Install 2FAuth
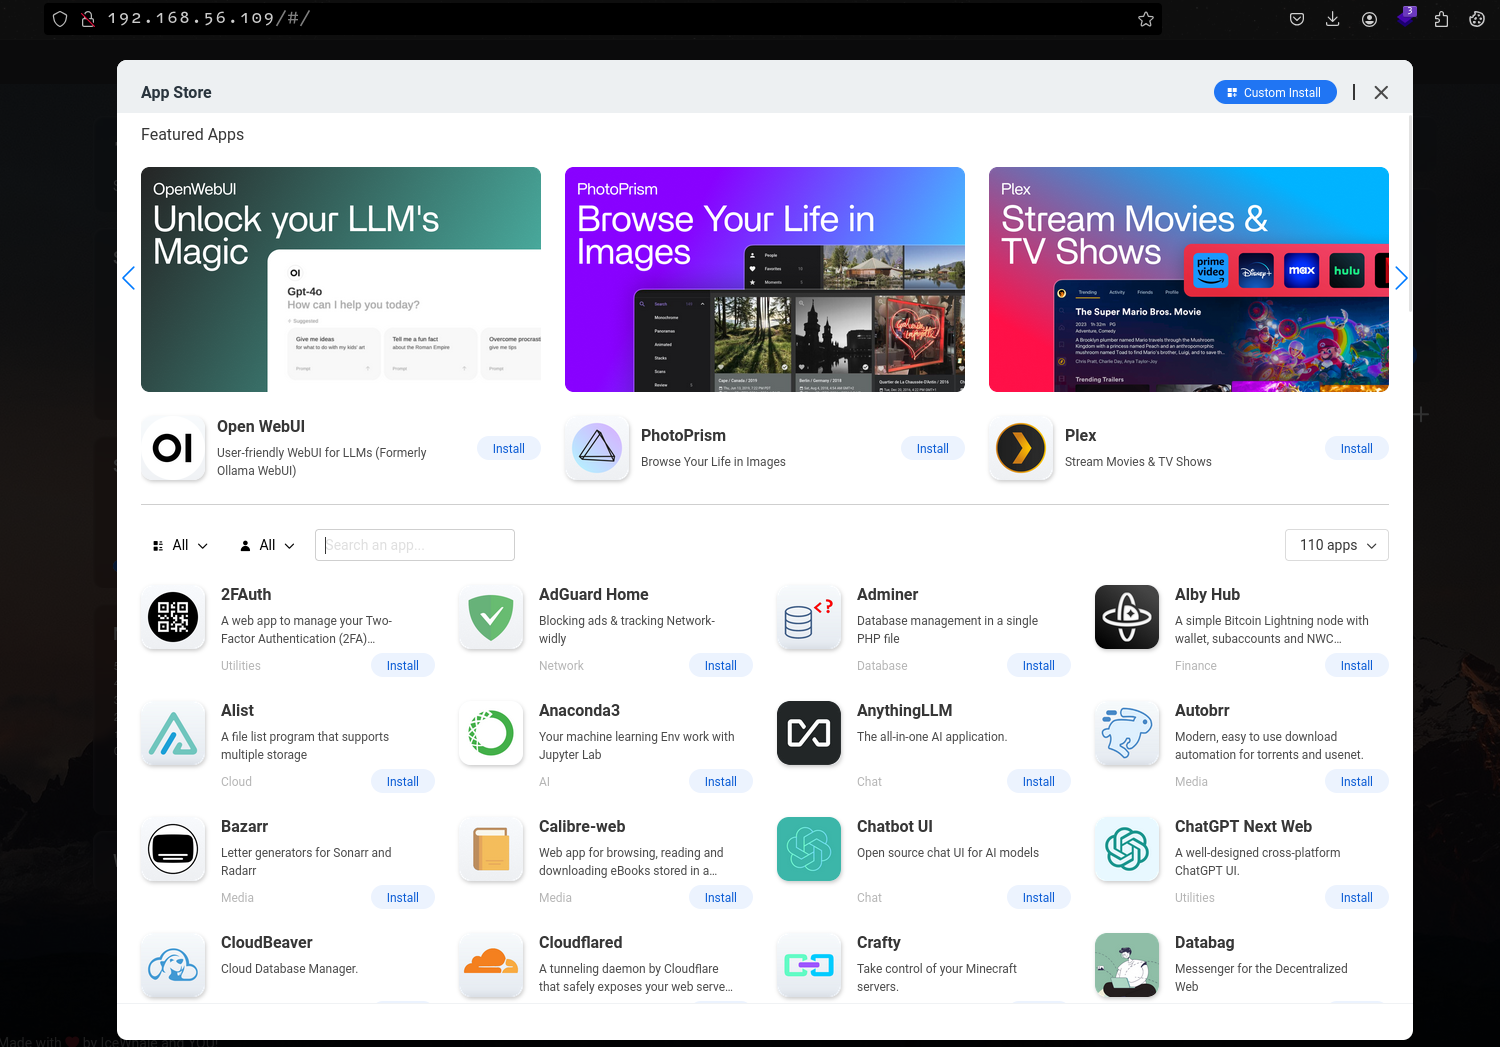This screenshot has width=1500, height=1047. pyautogui.click(x=403, y=665)
